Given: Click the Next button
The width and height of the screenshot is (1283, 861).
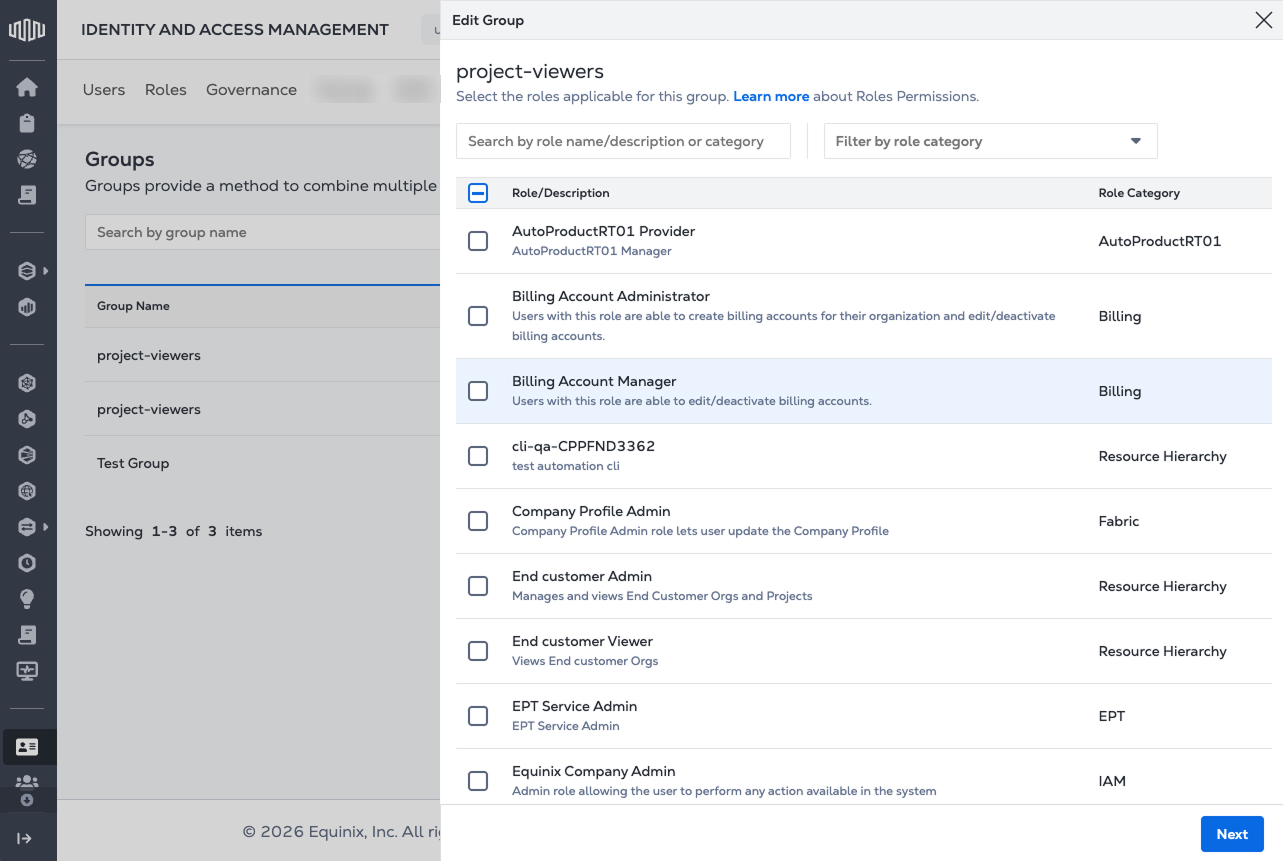Looking at the screenshot, I should tap(1231, 834).
